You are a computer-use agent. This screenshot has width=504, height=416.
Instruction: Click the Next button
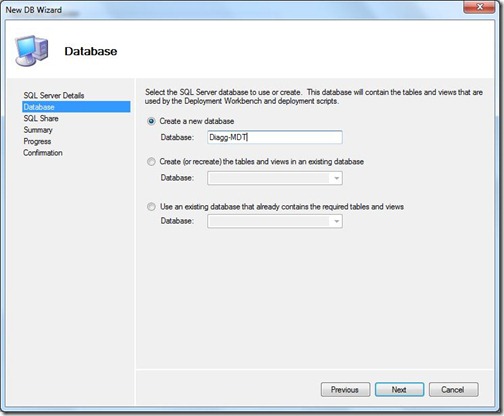point(399,390)
